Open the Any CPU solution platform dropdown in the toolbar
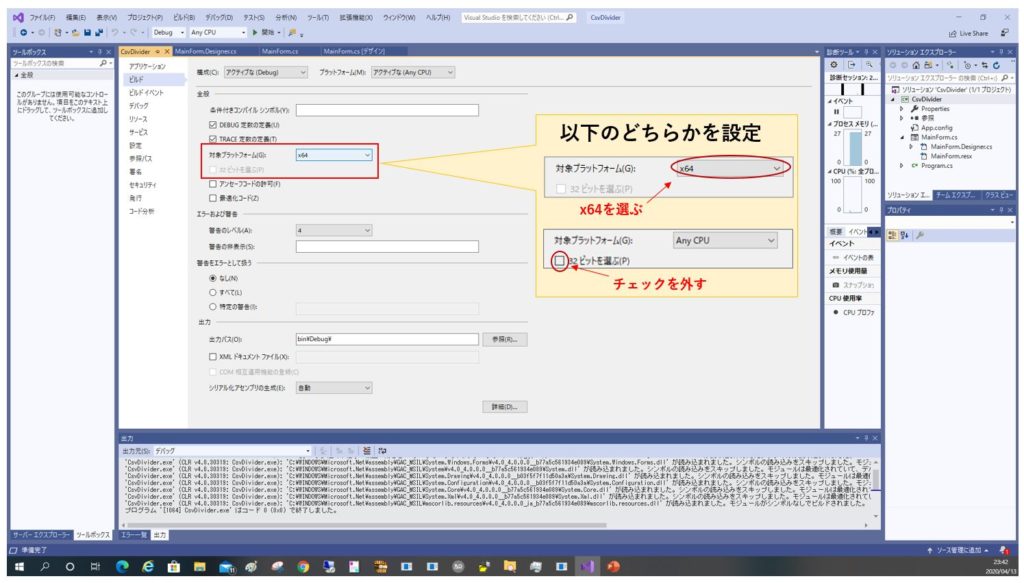The width and height of the screenshot is (1024, 583). [x=218, y=33]
